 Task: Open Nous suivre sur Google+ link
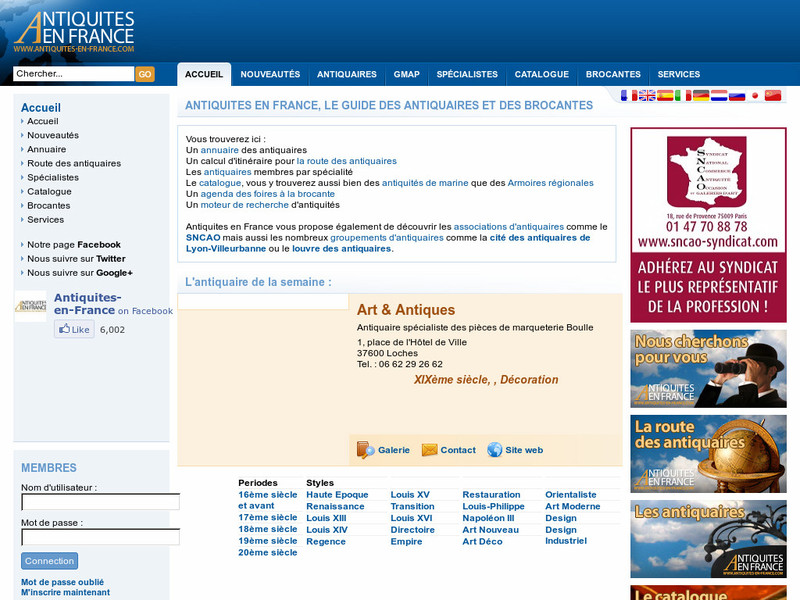point(80,272)
